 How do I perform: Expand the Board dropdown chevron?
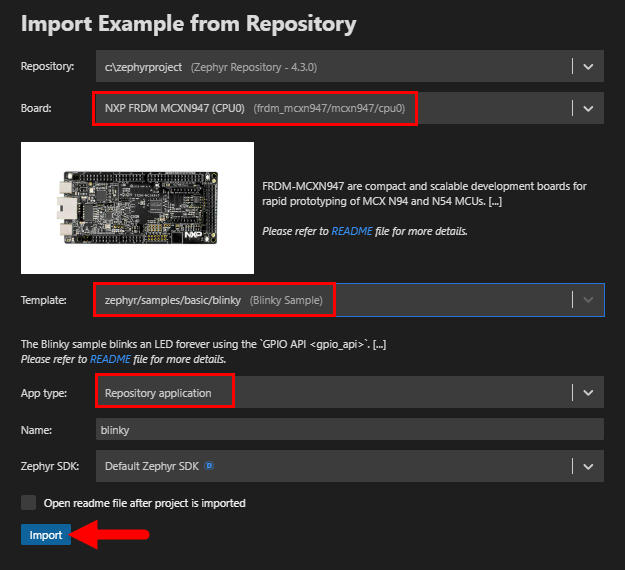(588, 108)
